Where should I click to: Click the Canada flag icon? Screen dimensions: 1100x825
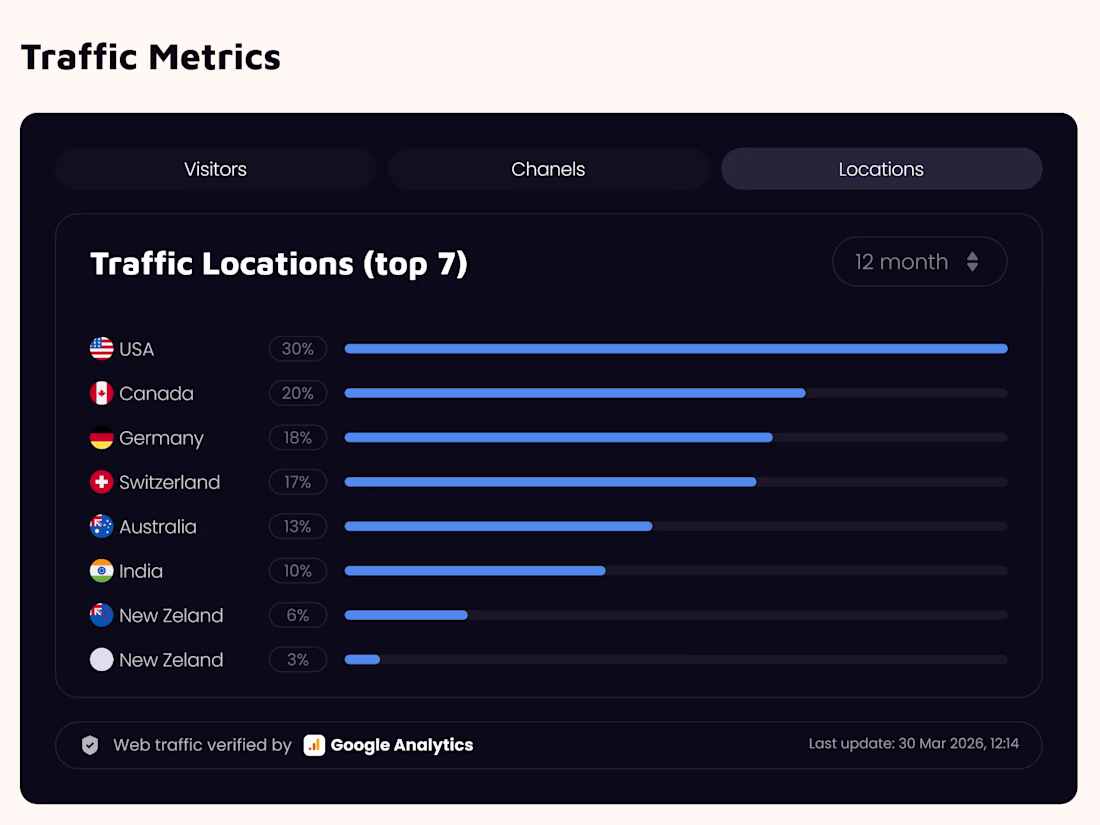[x=102, y=393]
